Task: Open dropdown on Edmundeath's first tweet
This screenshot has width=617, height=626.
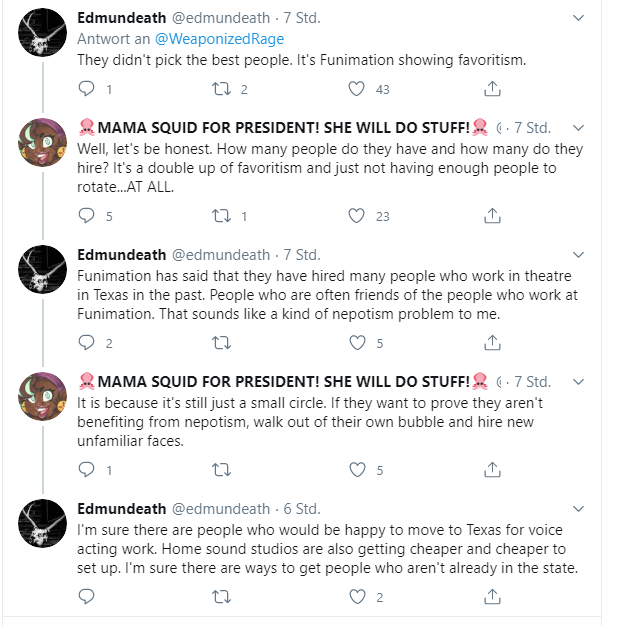Action: tap(578, 18)
